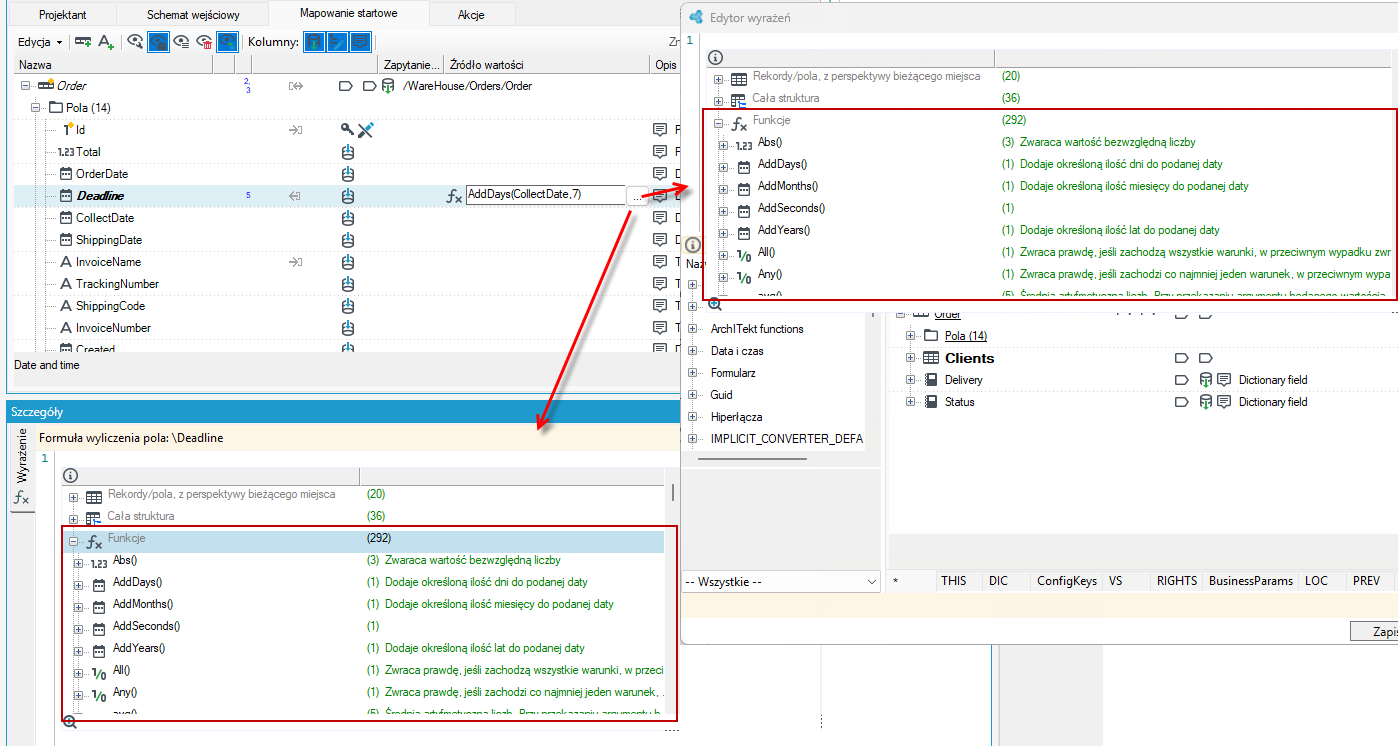The width and height of the screenshot is (1398, 746).
Task: Open the Akcje tab
Action: [472, 15]
